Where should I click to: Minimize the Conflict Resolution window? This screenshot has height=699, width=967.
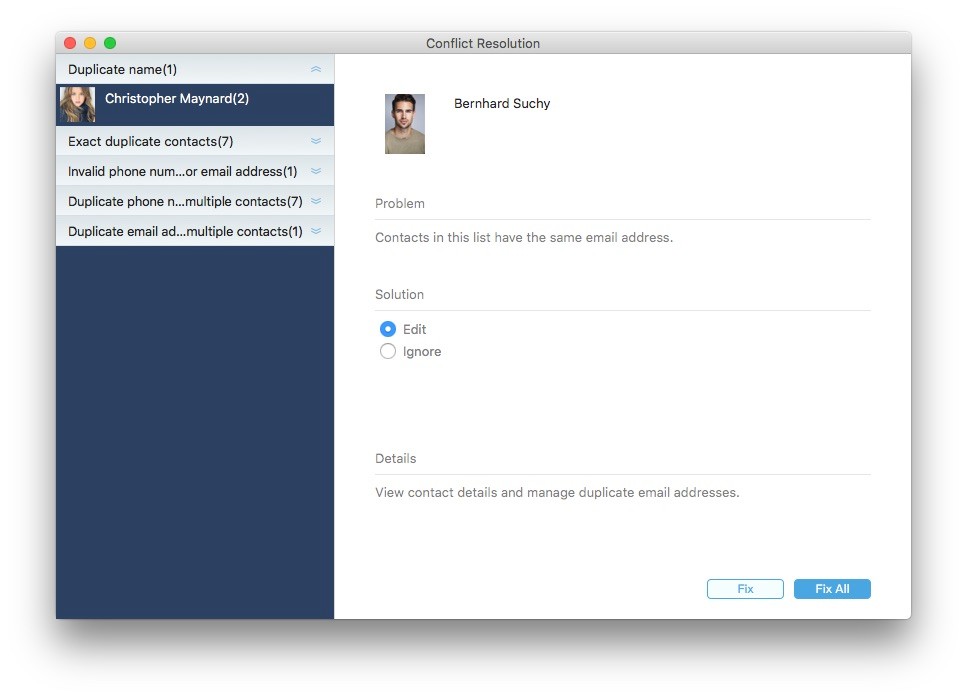click(x=90, y=43)
